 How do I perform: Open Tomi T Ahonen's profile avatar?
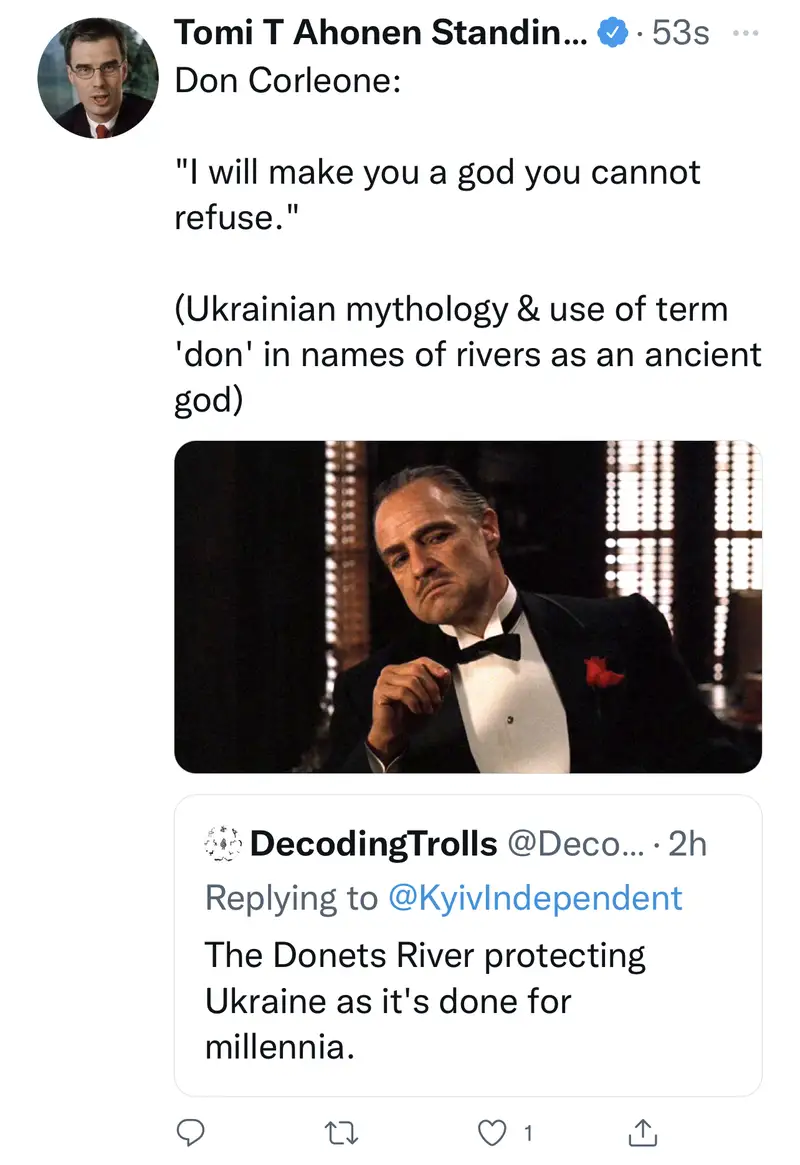(x=97, y=77)
